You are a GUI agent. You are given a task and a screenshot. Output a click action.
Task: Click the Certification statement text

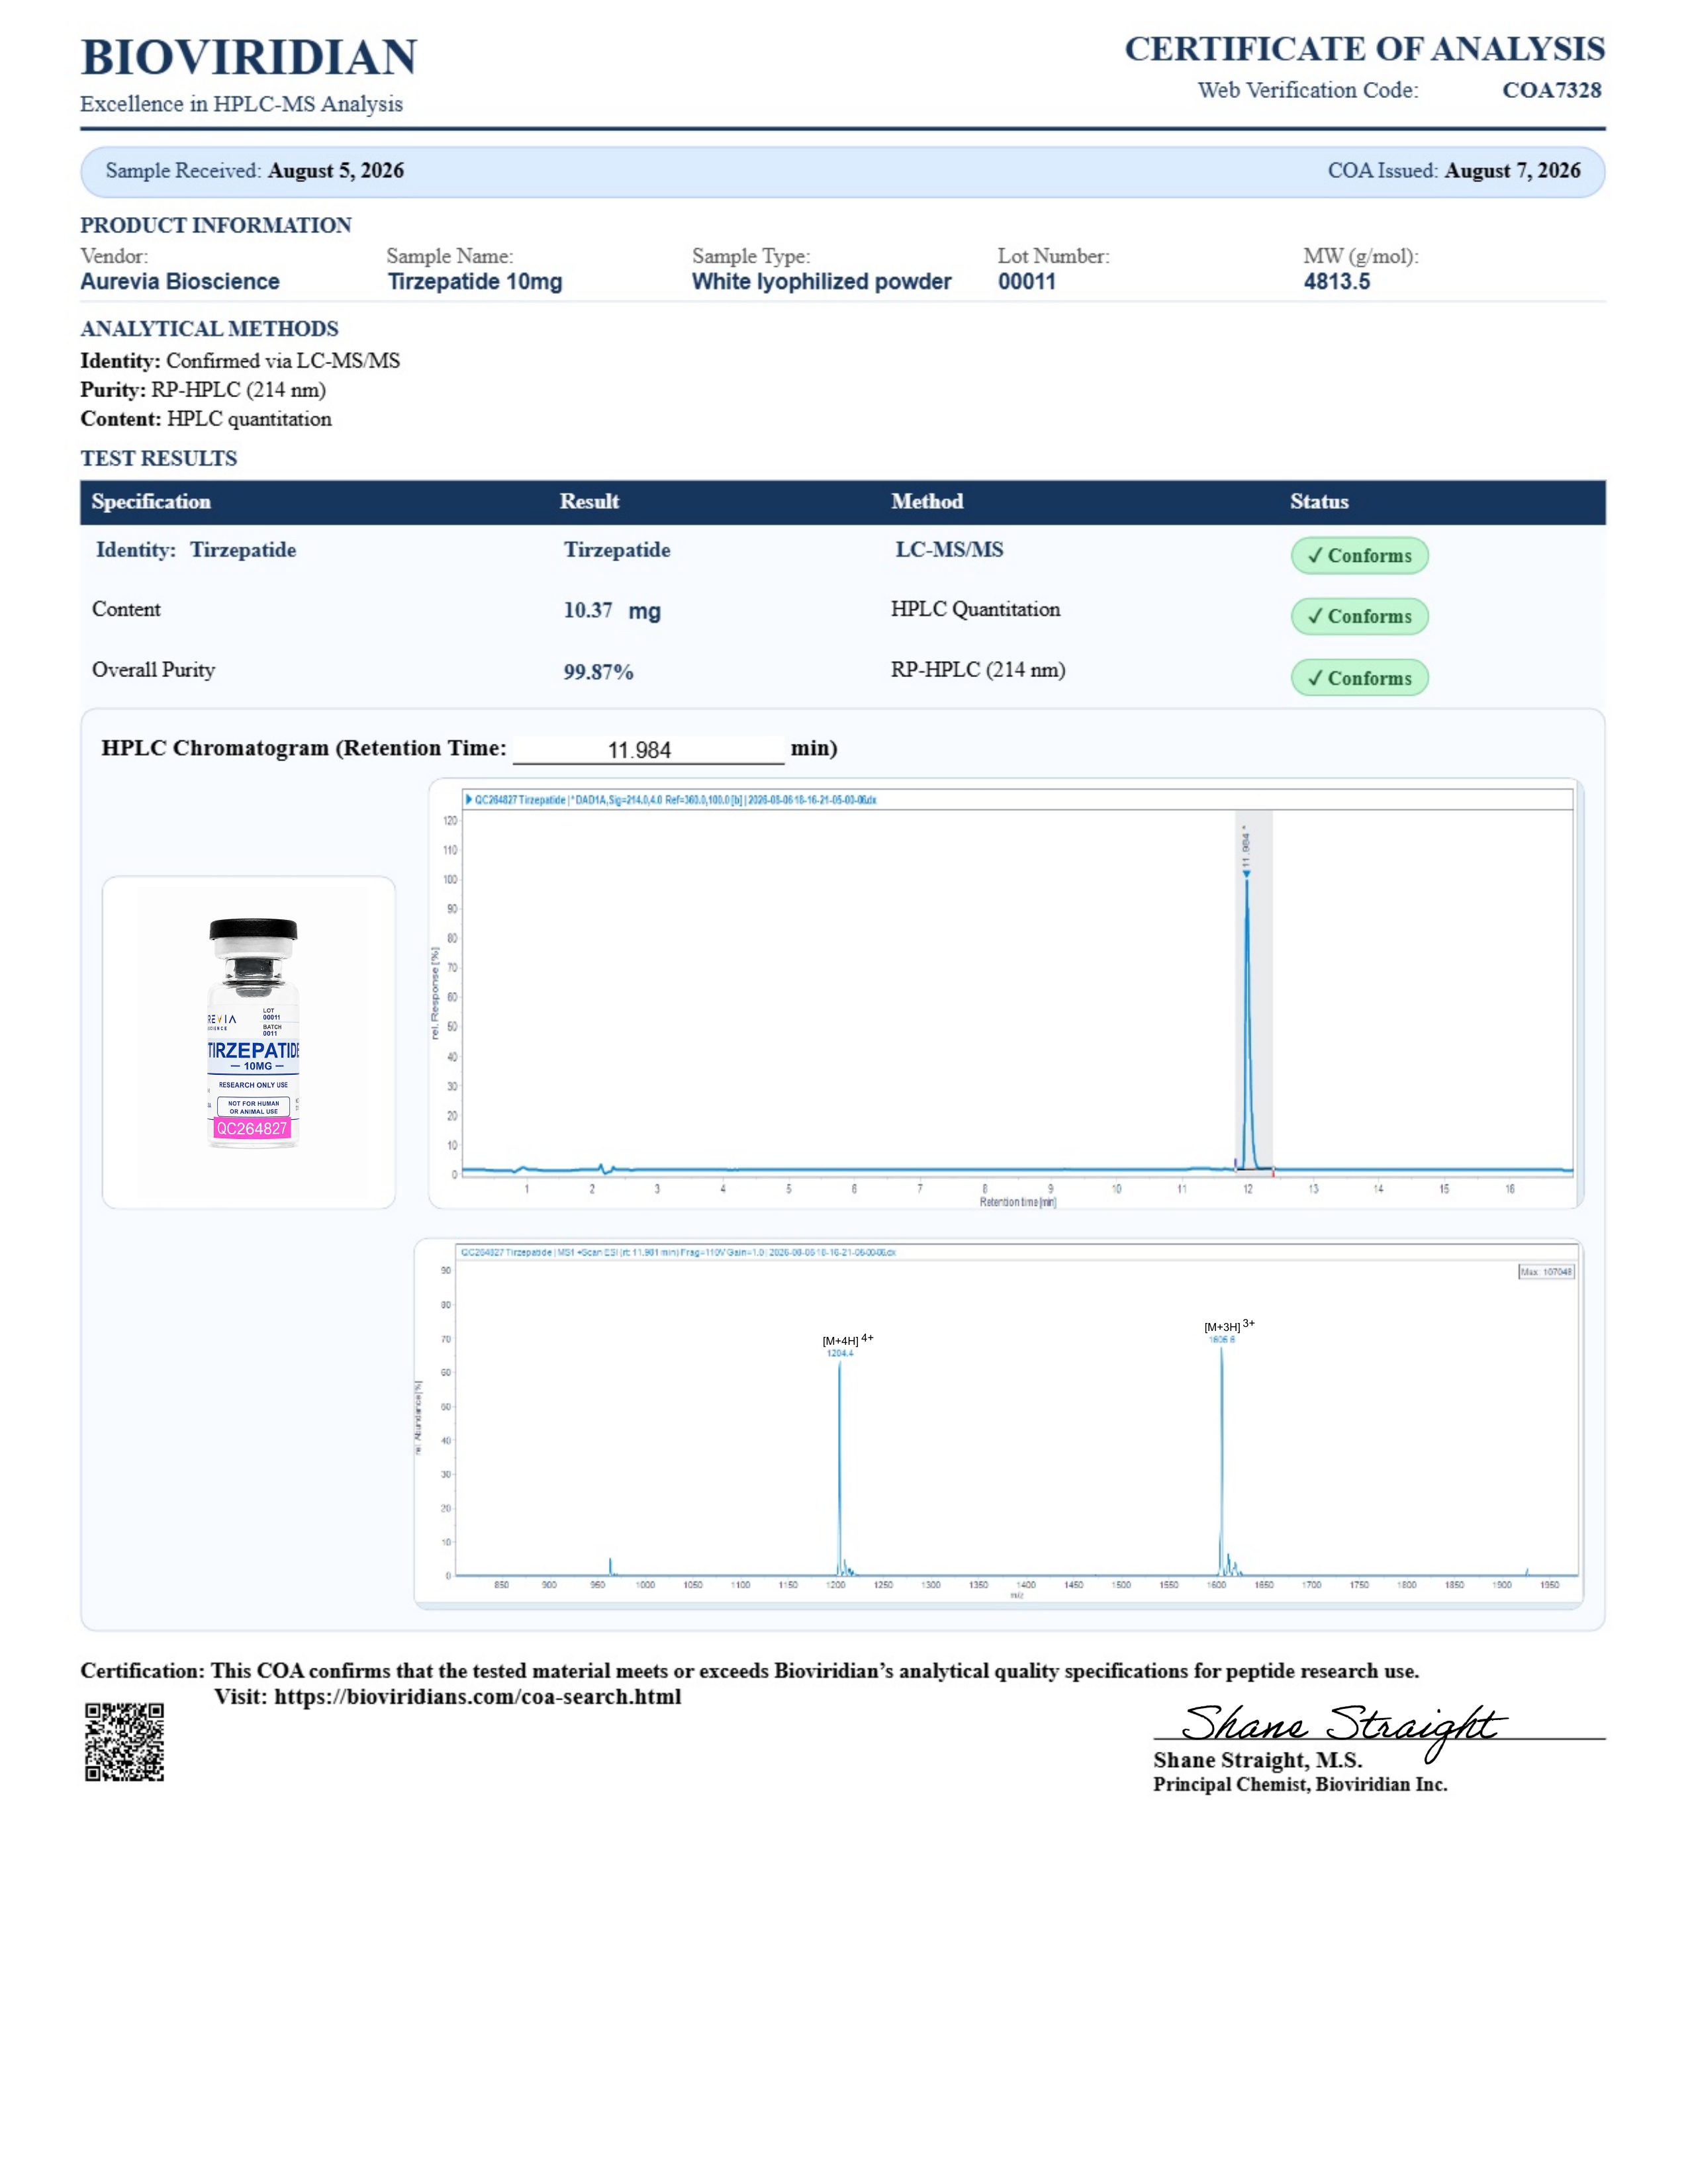click(x=750, y=1671)
